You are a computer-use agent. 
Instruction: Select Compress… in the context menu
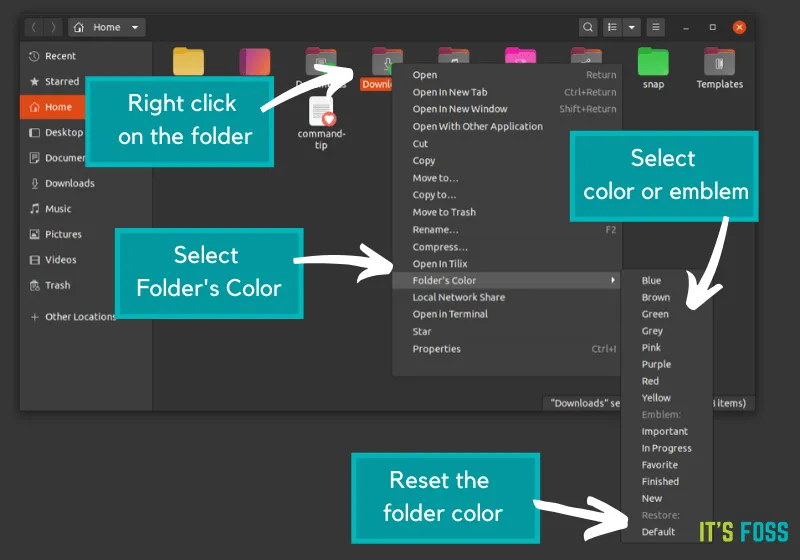[440, 247]
